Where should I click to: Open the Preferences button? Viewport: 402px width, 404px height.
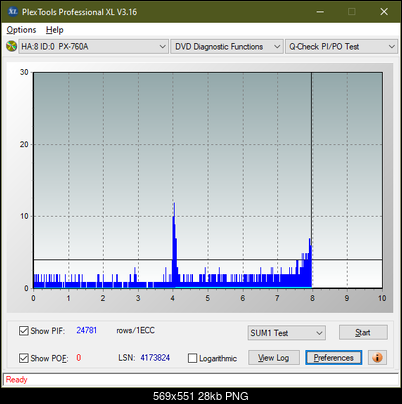point(334,358)
